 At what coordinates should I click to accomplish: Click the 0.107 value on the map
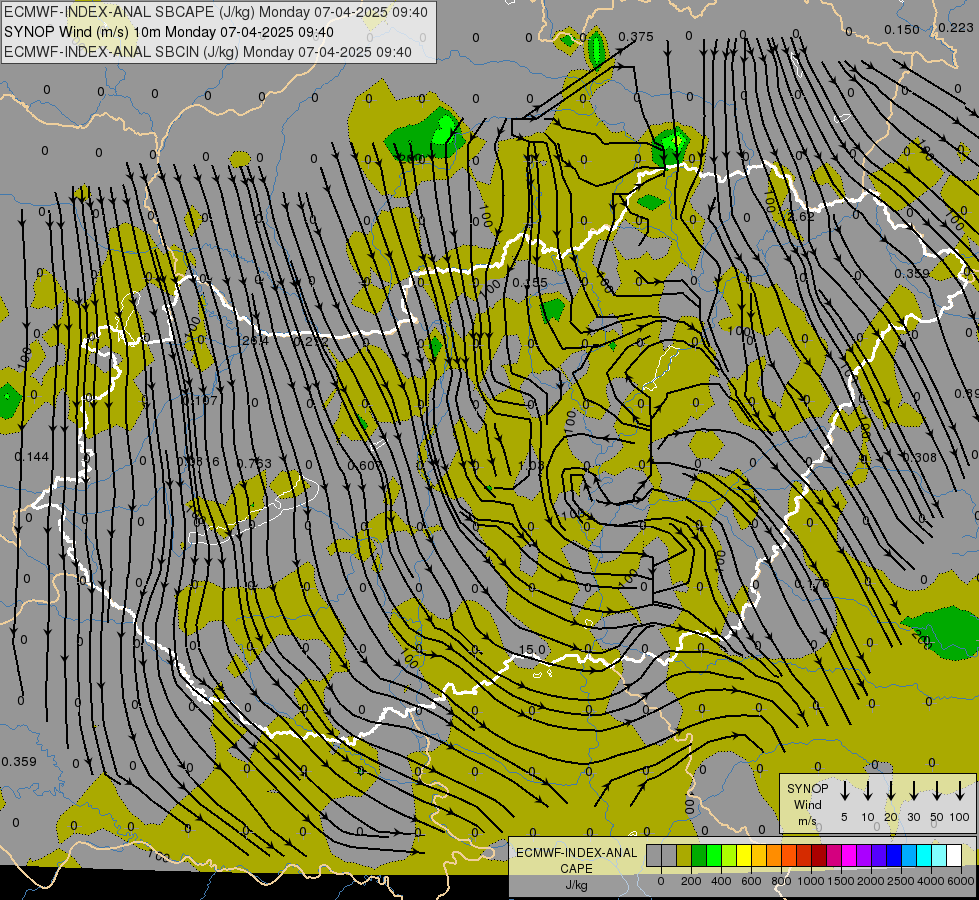point(200,400)
